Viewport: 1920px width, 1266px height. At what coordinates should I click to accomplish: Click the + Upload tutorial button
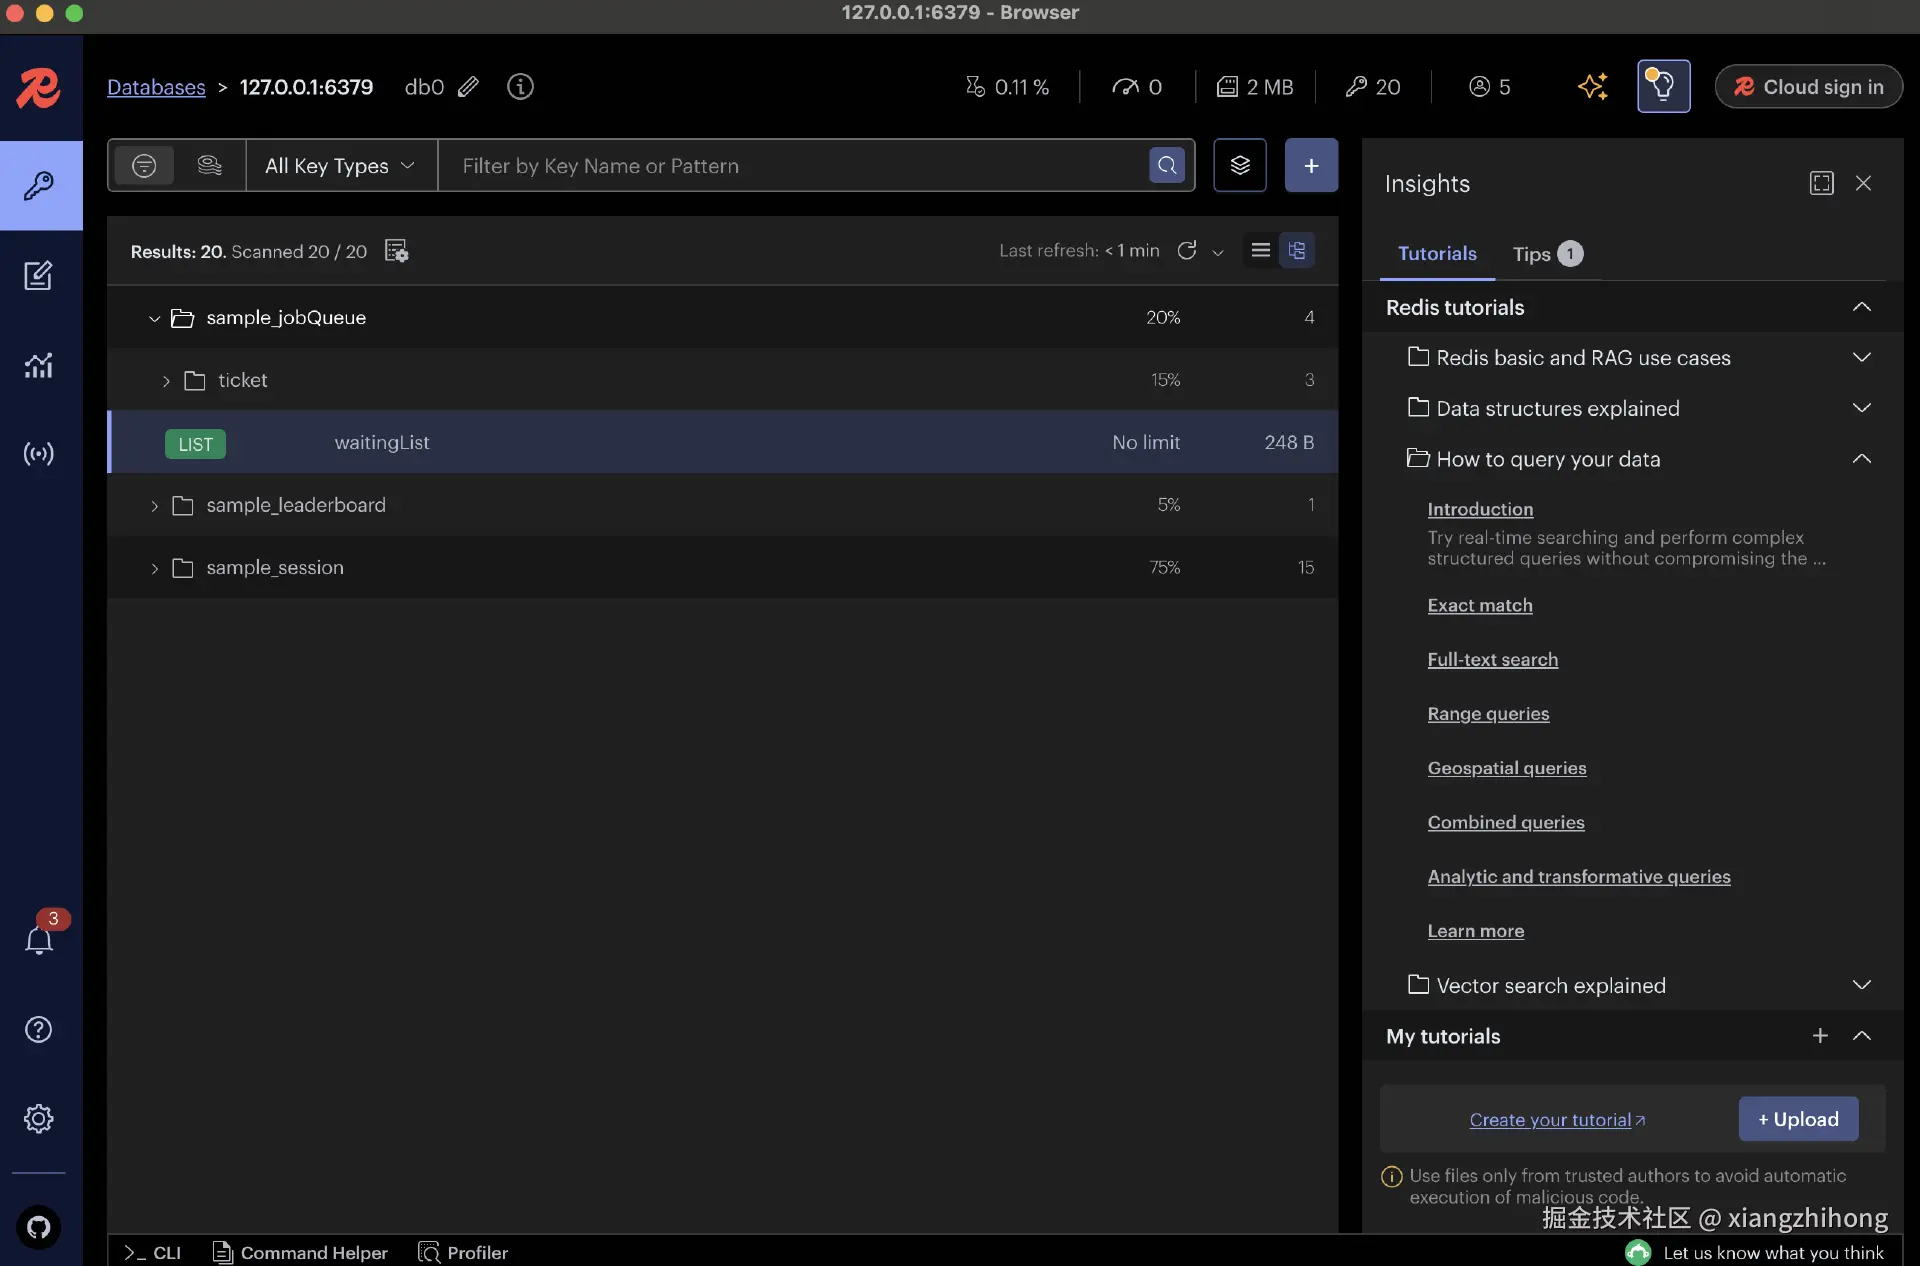[1798, 1119]
